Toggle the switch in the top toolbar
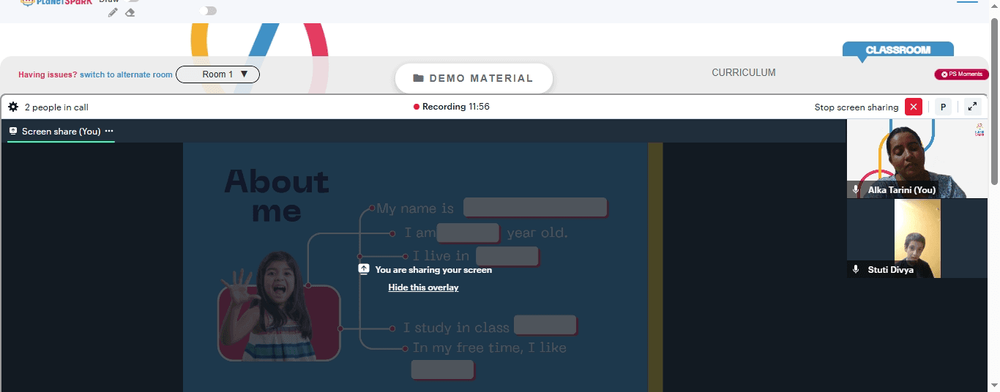The height and width of the screenshot is (392, 1000). click(208, 11)
